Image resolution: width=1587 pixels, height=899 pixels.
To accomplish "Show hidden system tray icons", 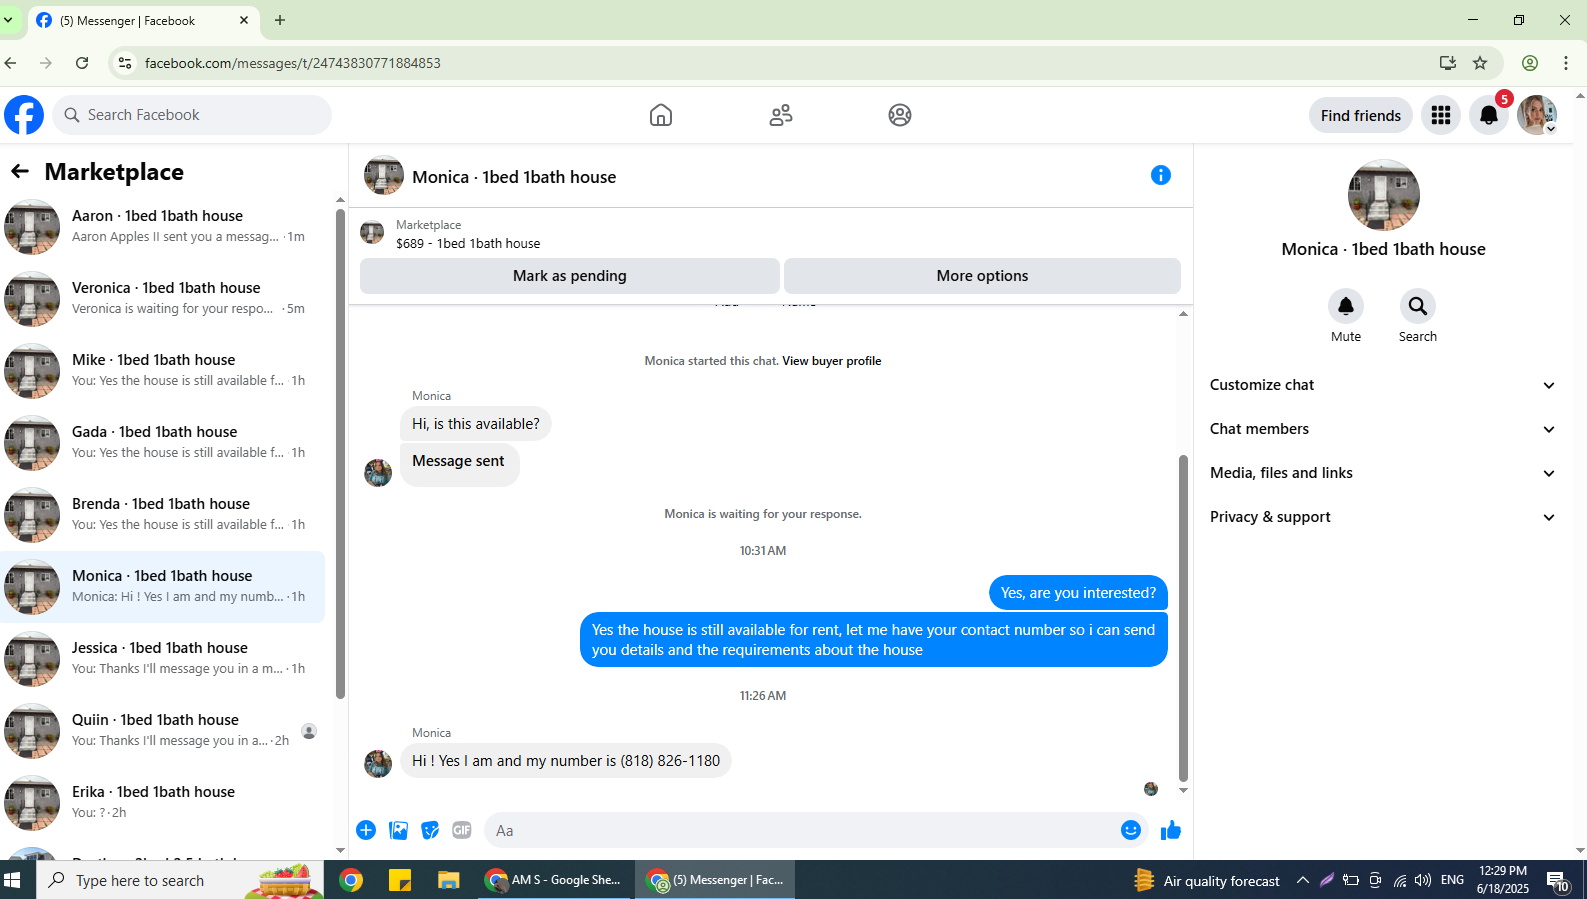I will click(x=1302, y=880).
